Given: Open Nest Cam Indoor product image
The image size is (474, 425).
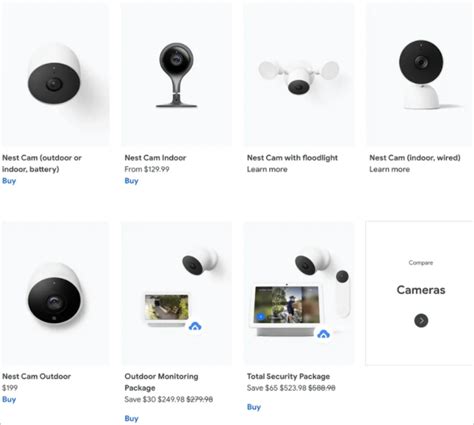Looking at the screenshot, I should [x=177, y=74].
